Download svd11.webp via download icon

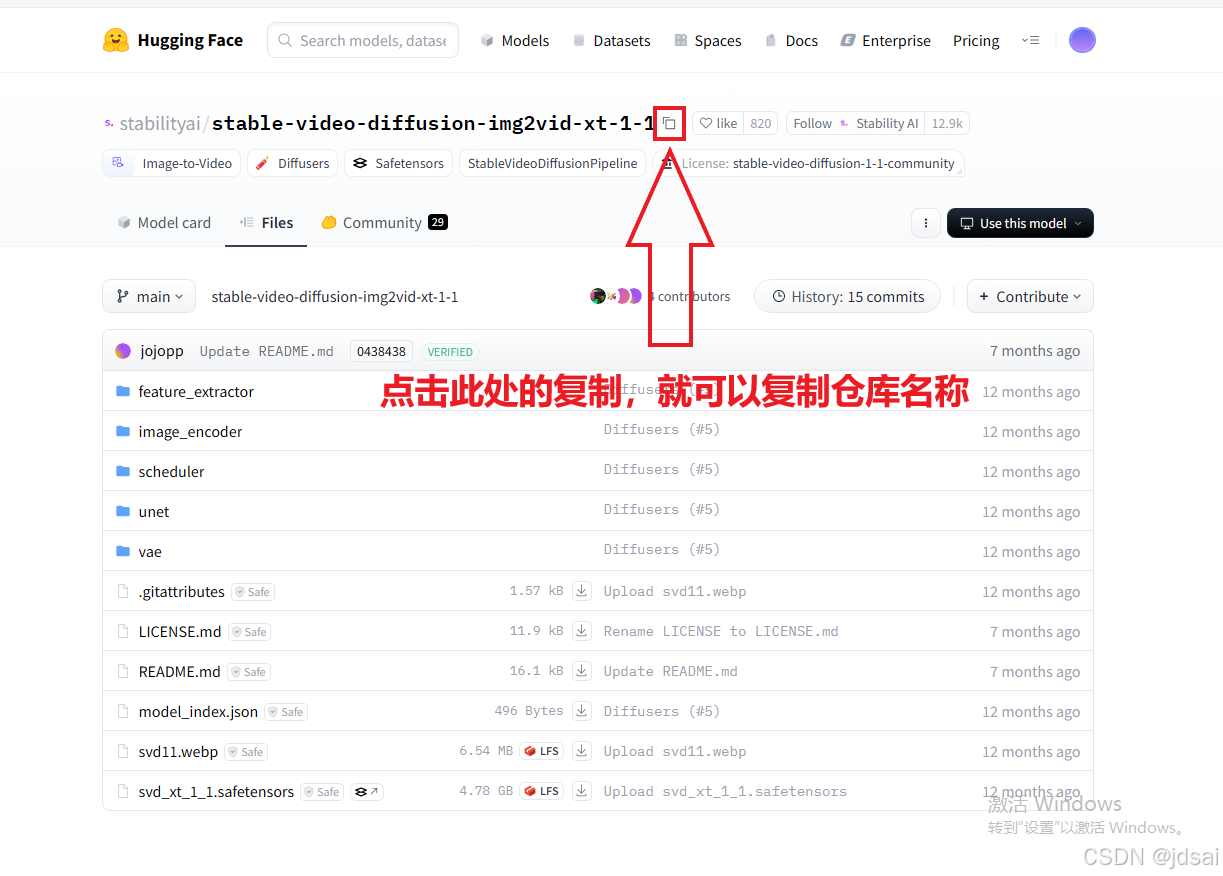(581, 751)
